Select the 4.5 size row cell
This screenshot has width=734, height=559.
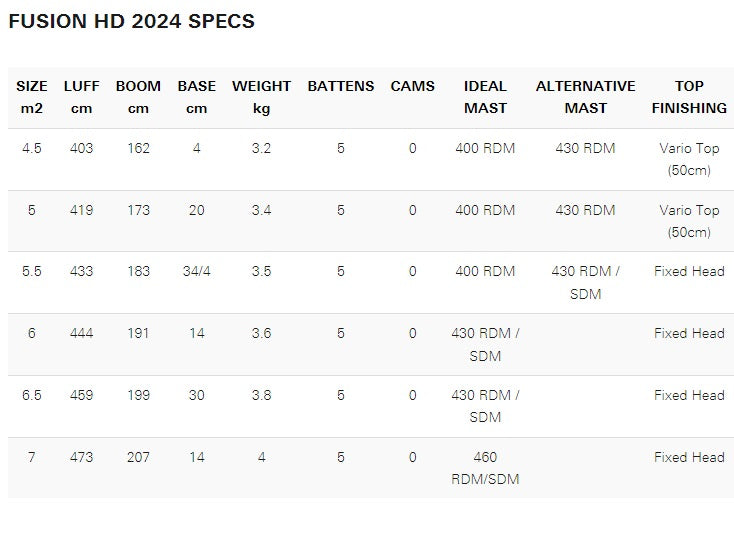tap(32, 148)
